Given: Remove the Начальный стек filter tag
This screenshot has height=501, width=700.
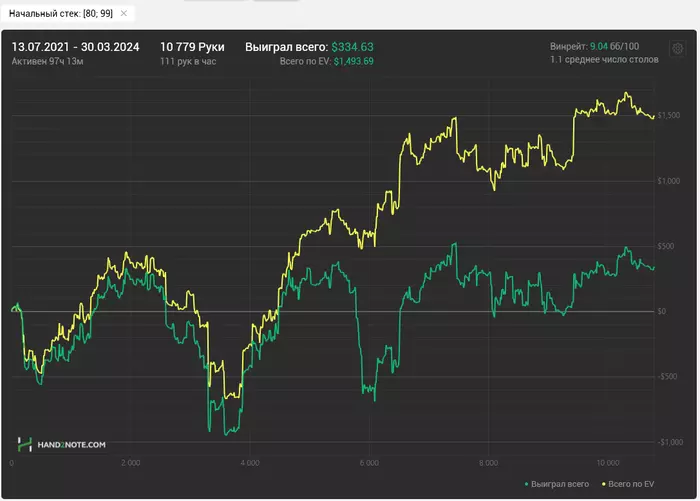Looking at the screenshot, I should (124, 14).
